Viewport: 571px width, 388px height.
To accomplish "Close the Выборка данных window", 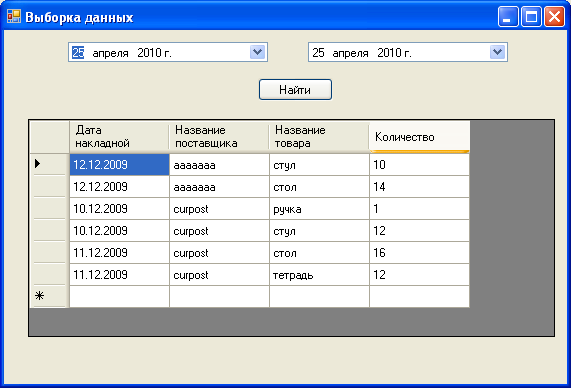I will [554, 17].
